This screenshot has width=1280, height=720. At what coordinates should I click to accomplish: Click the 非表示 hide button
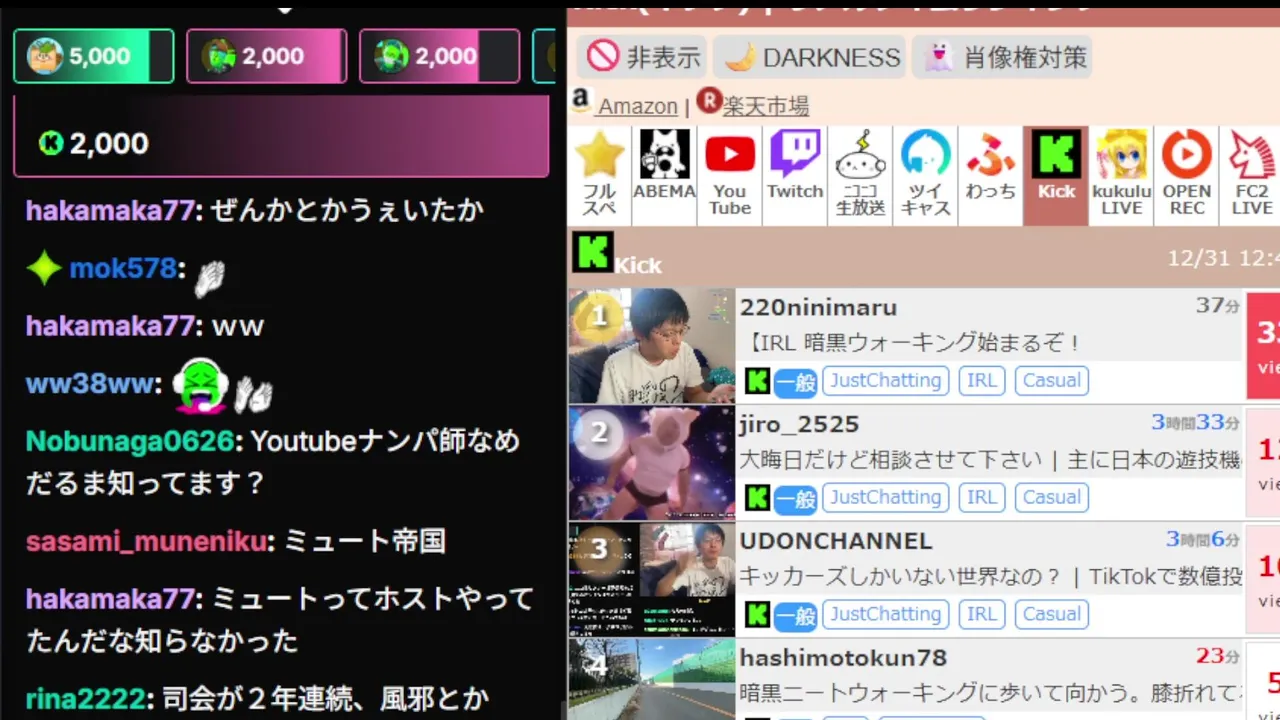point(643,57)
